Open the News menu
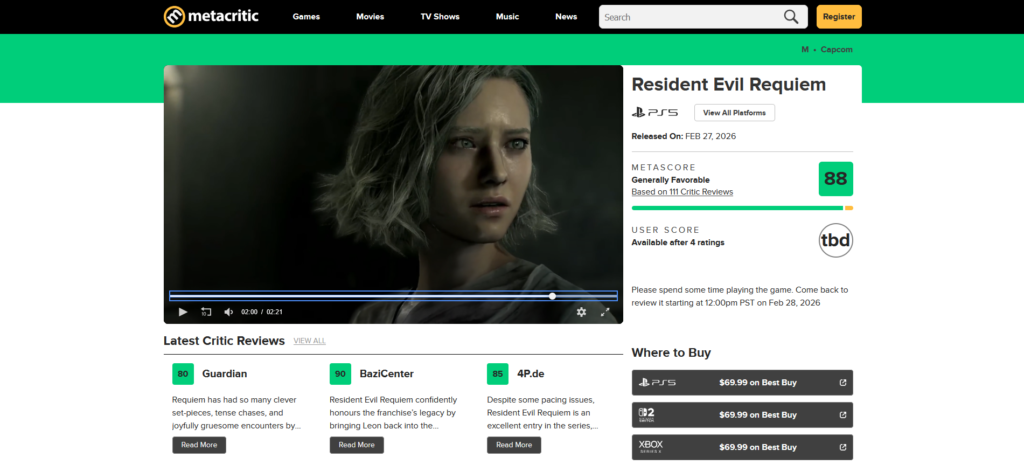 pyautogui.click(x=566, y=17)
